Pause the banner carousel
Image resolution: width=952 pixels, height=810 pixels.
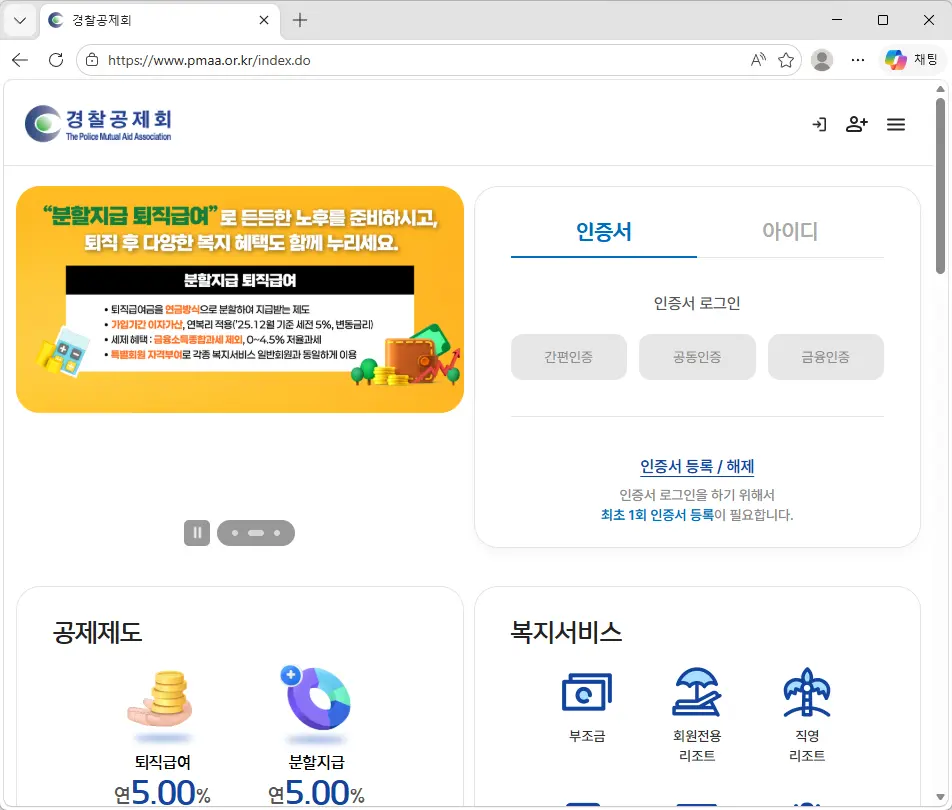pos(196,532)
